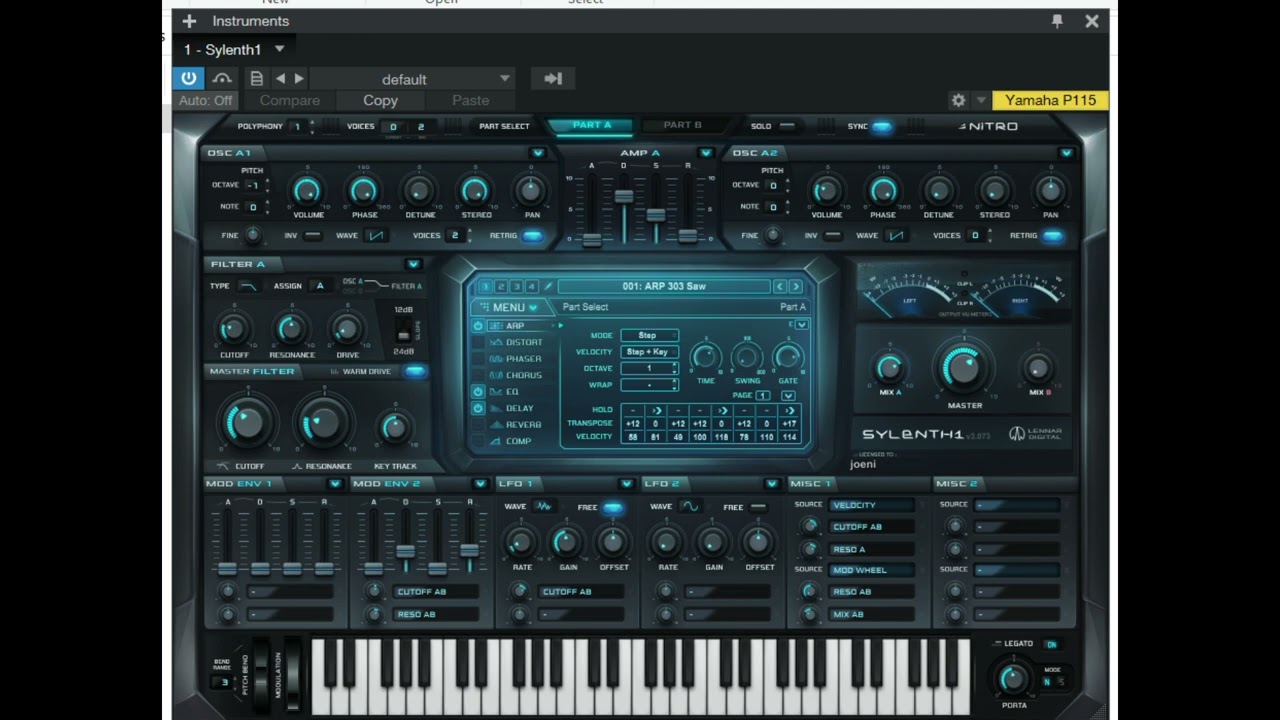Disable the ARP effect power button

click(x=478, y=326)
